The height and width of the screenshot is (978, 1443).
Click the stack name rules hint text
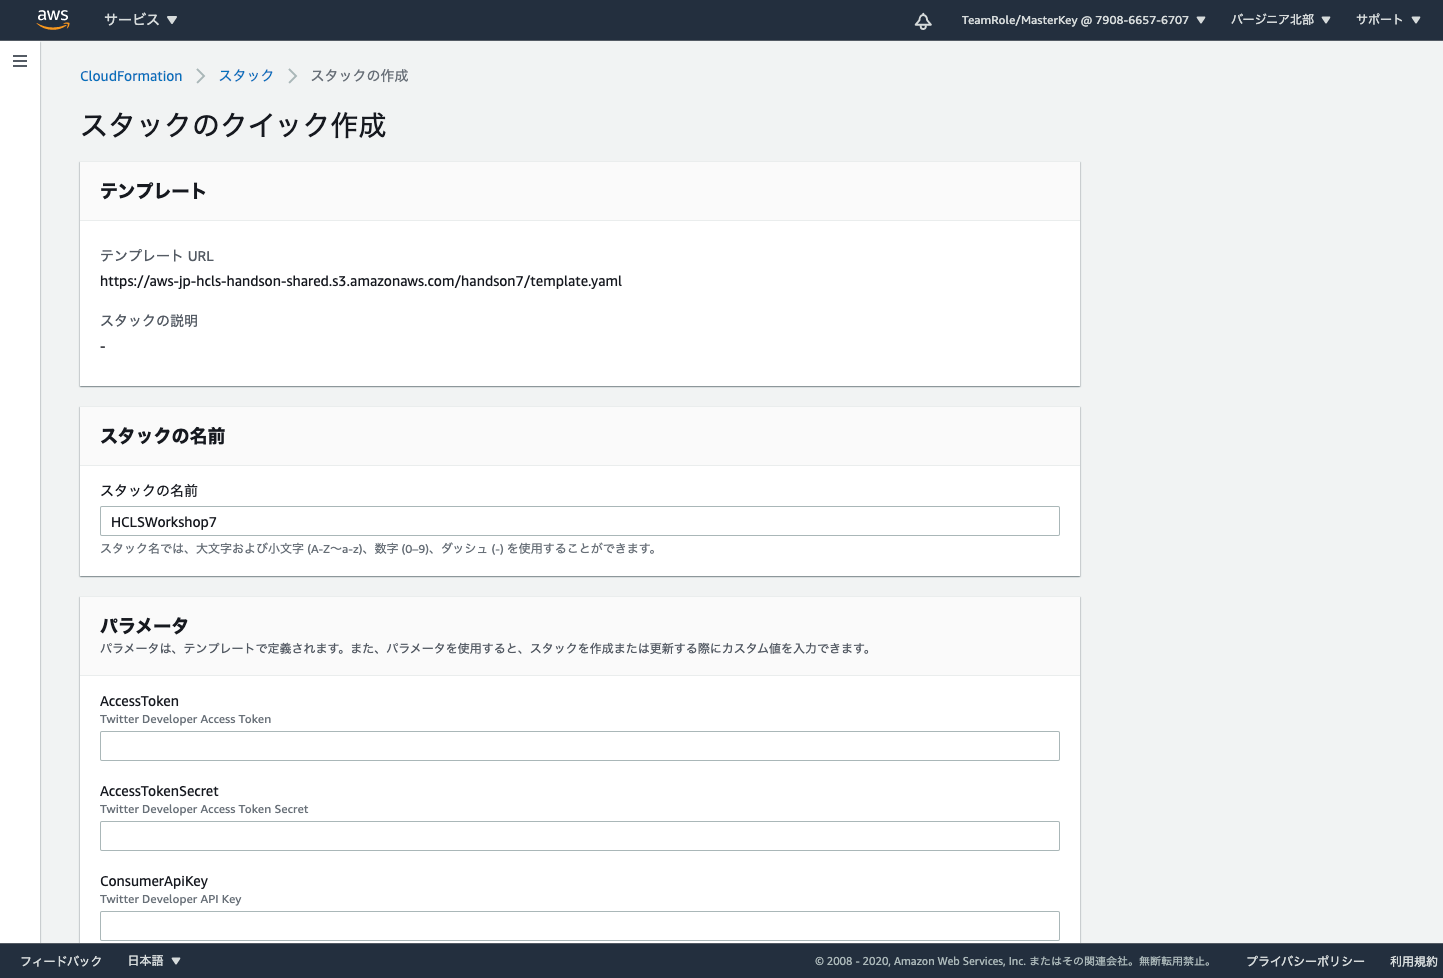378,548
